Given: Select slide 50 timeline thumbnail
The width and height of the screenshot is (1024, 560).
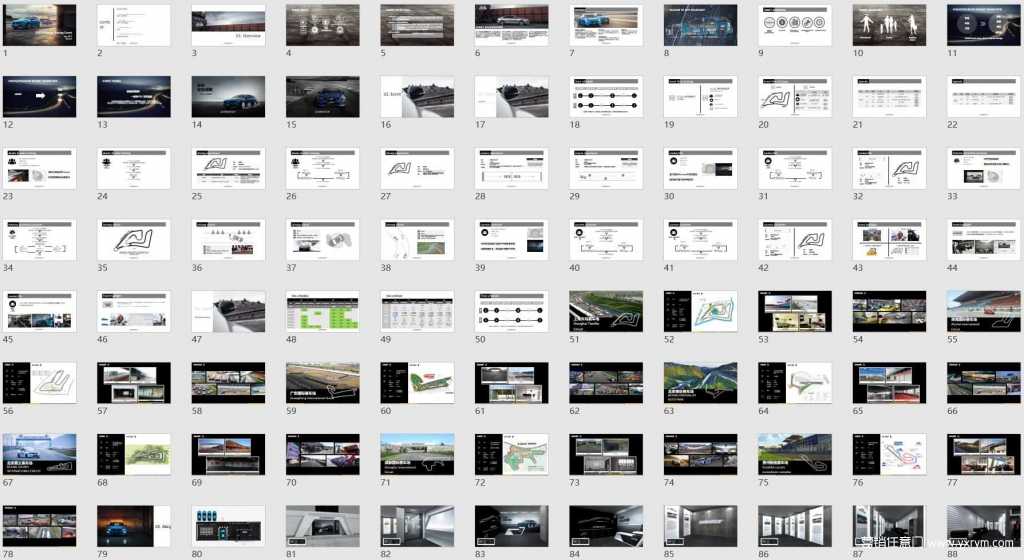Looking at the screenshot, I should [512, 312].
